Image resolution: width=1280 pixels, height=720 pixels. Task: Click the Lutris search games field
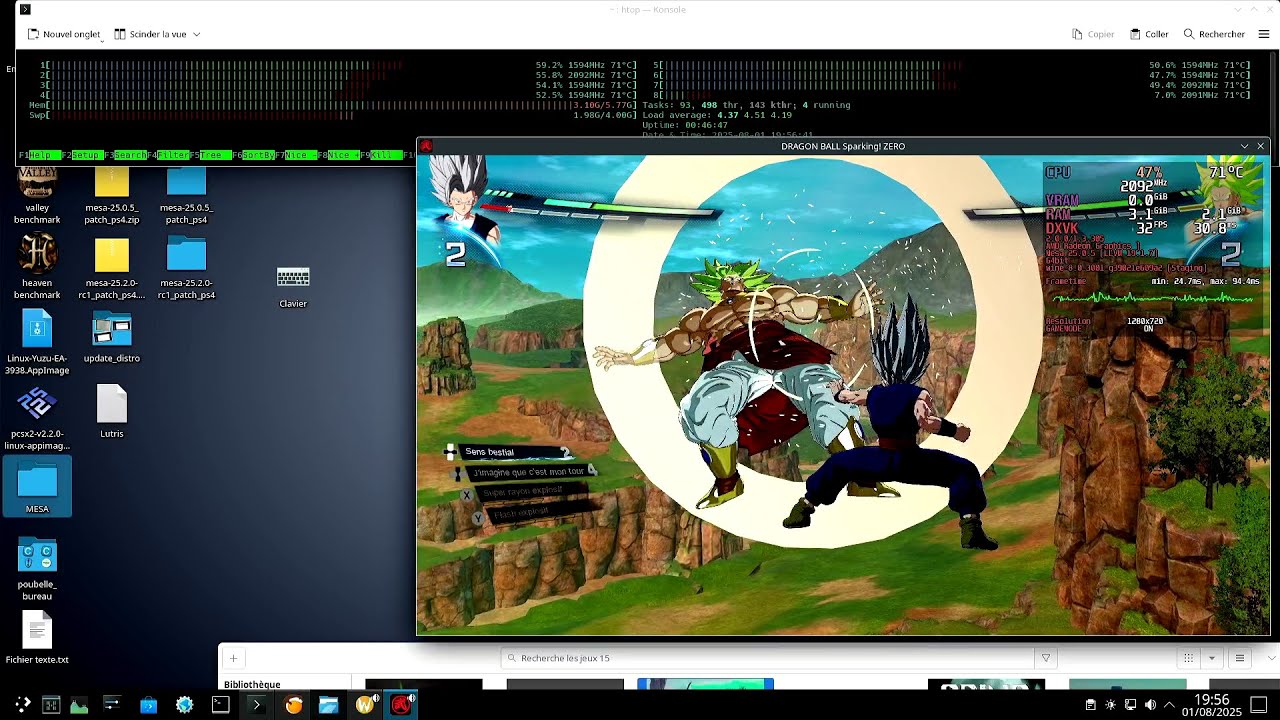pos(768,658)
